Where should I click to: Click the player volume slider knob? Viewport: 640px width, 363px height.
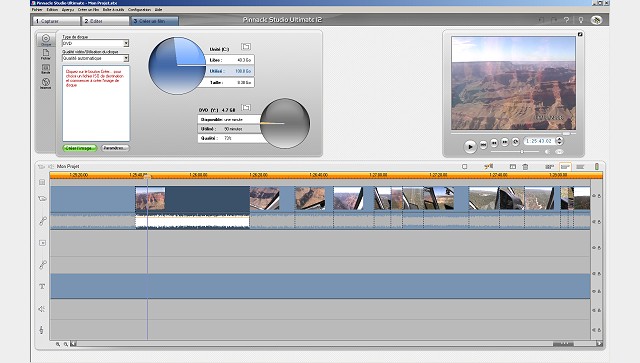click(x=522, y=152)
